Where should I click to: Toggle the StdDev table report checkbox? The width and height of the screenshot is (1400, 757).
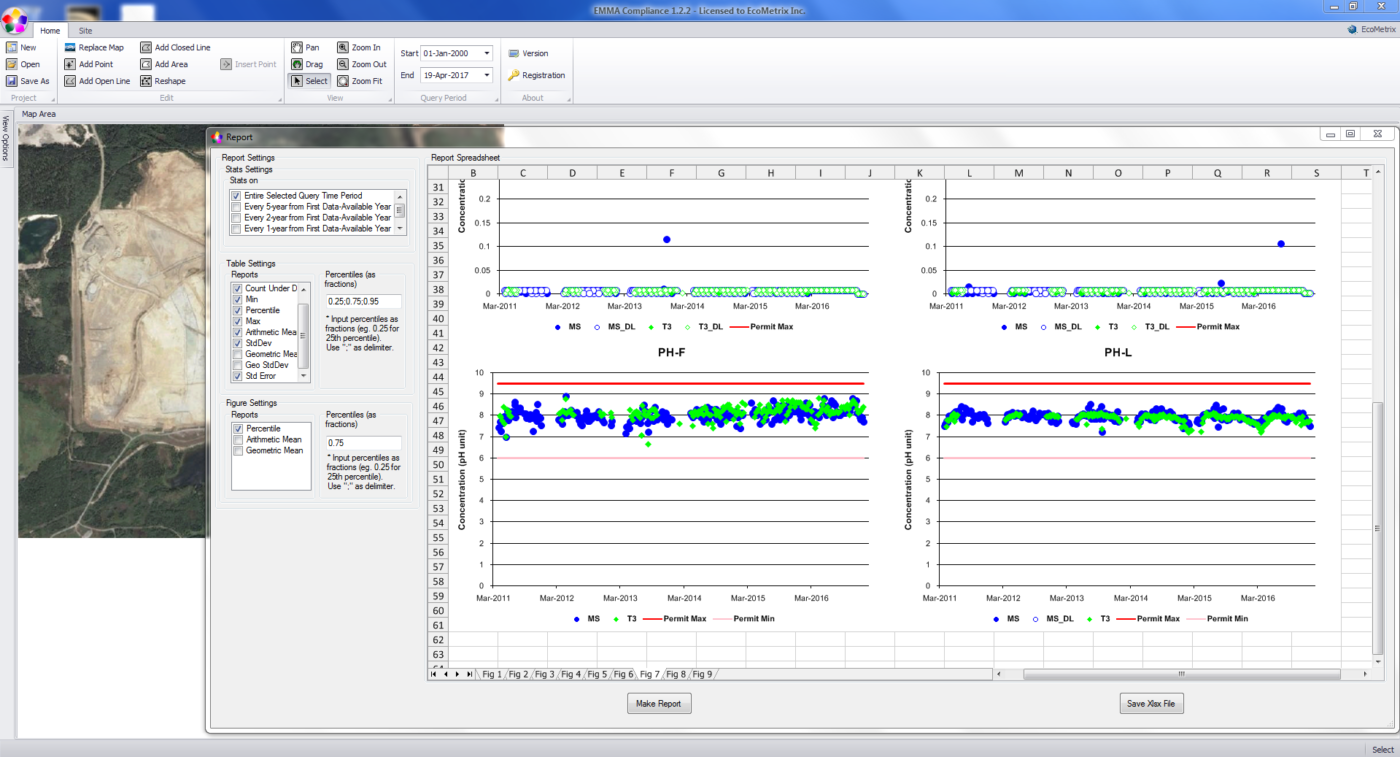tap(237, 343)
